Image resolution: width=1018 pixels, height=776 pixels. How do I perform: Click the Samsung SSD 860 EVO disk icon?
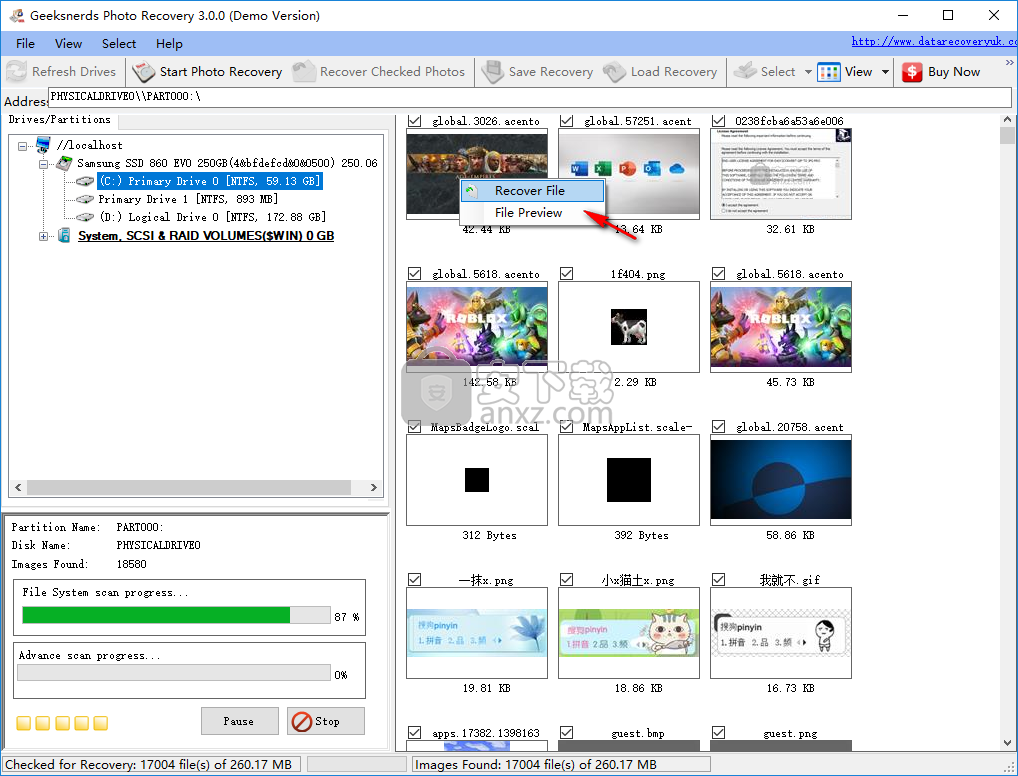click(x=64, y=162)
